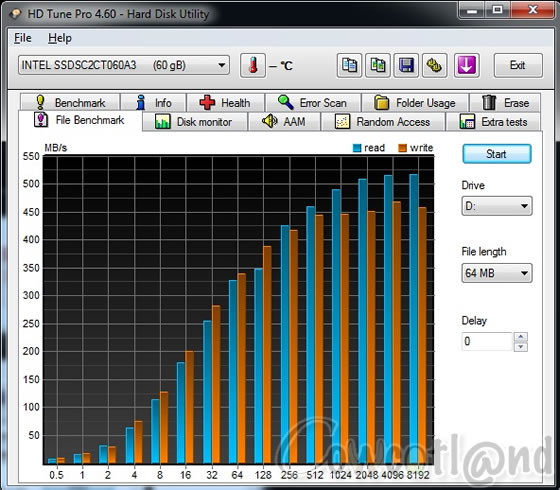560x490 pixels.
Task: Click the copy screenshot to clipboard icon
Action: [x=378, y=65]
